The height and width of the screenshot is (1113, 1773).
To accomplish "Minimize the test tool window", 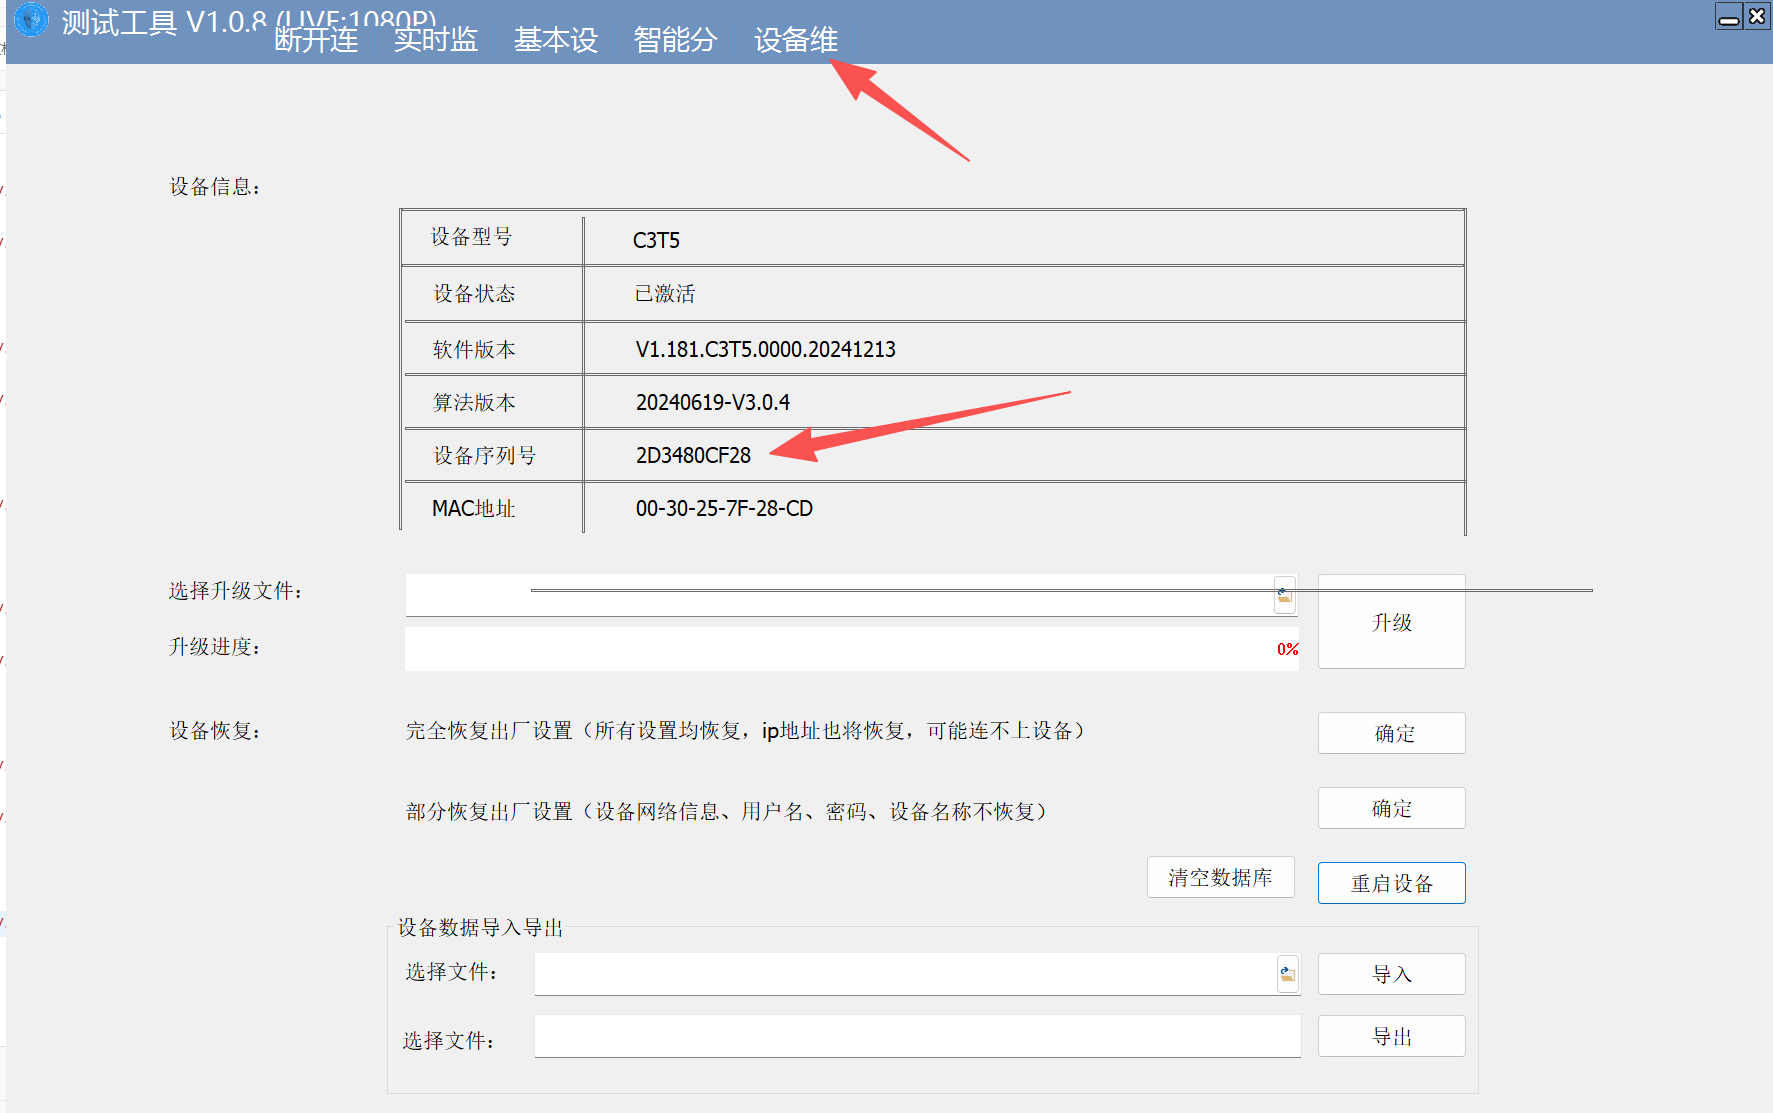I will click(1729, 17).
